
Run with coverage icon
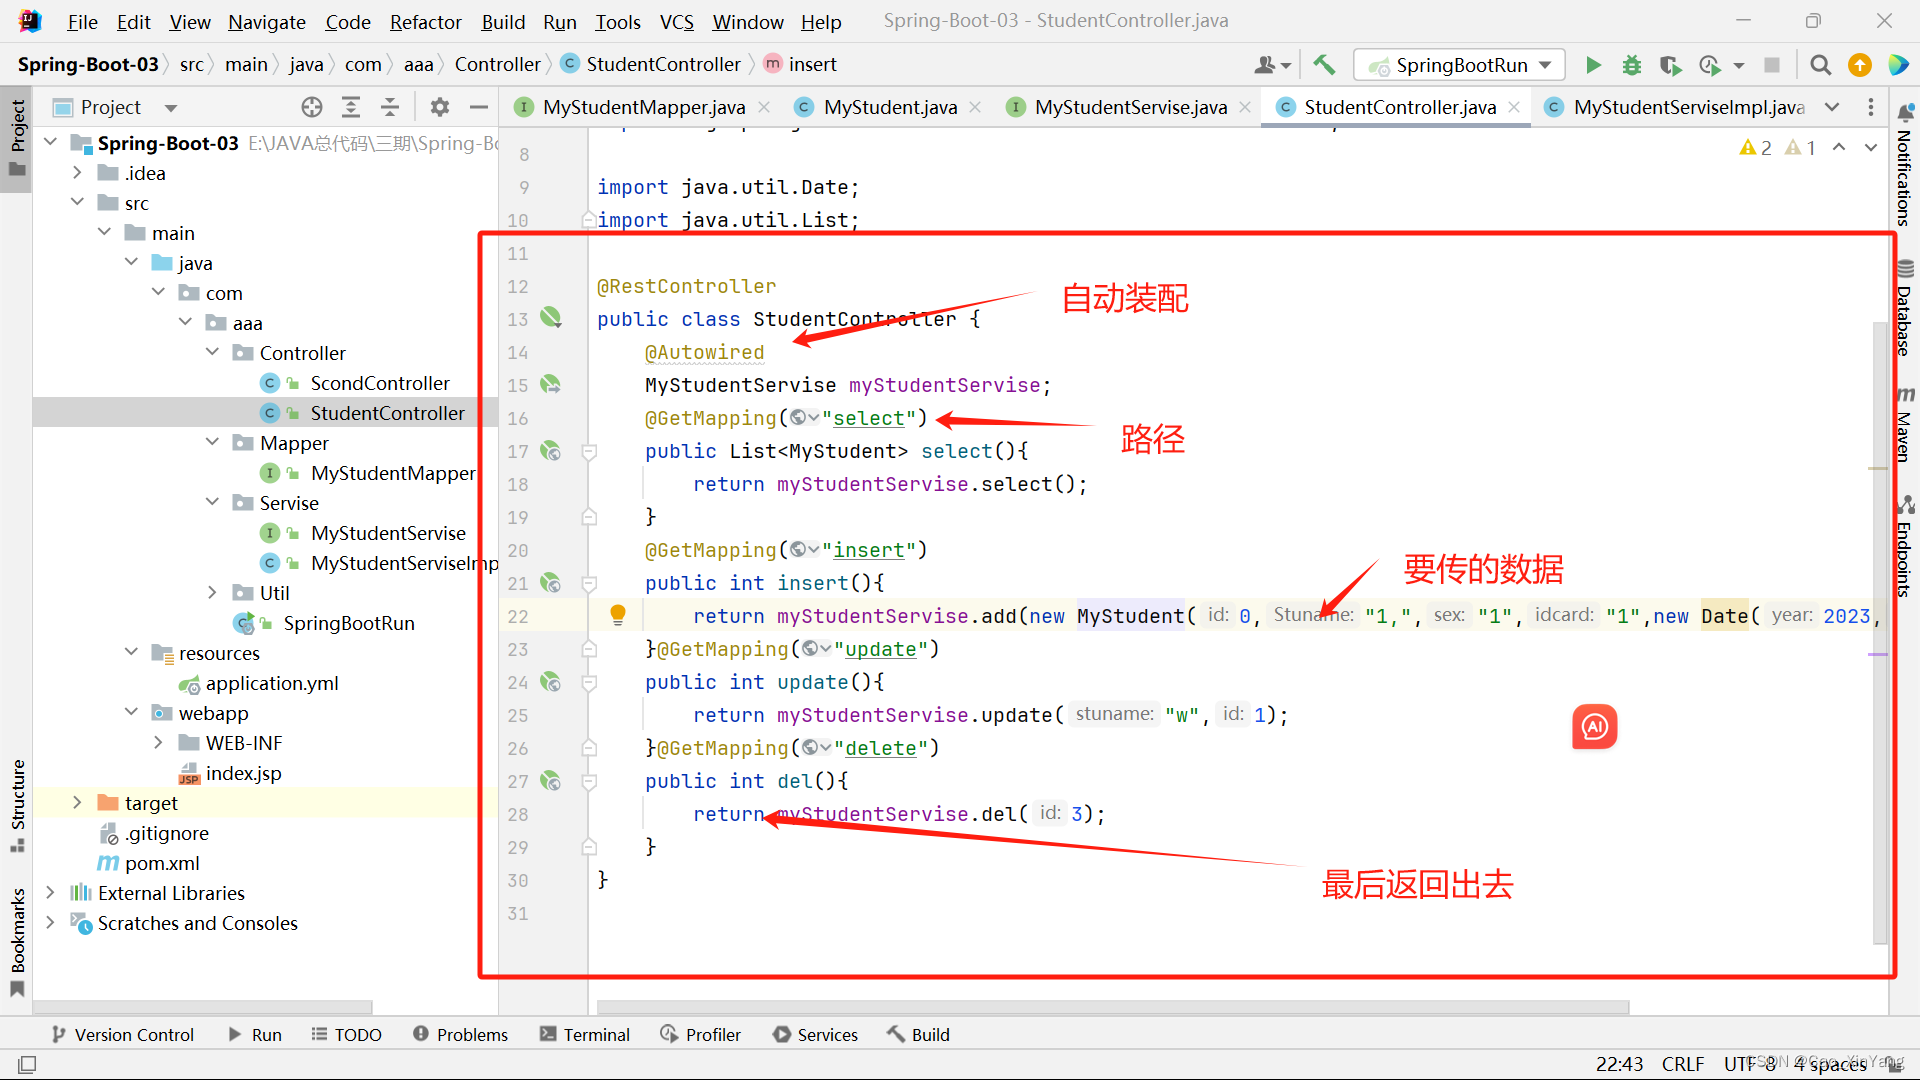tap(1669, 65)
